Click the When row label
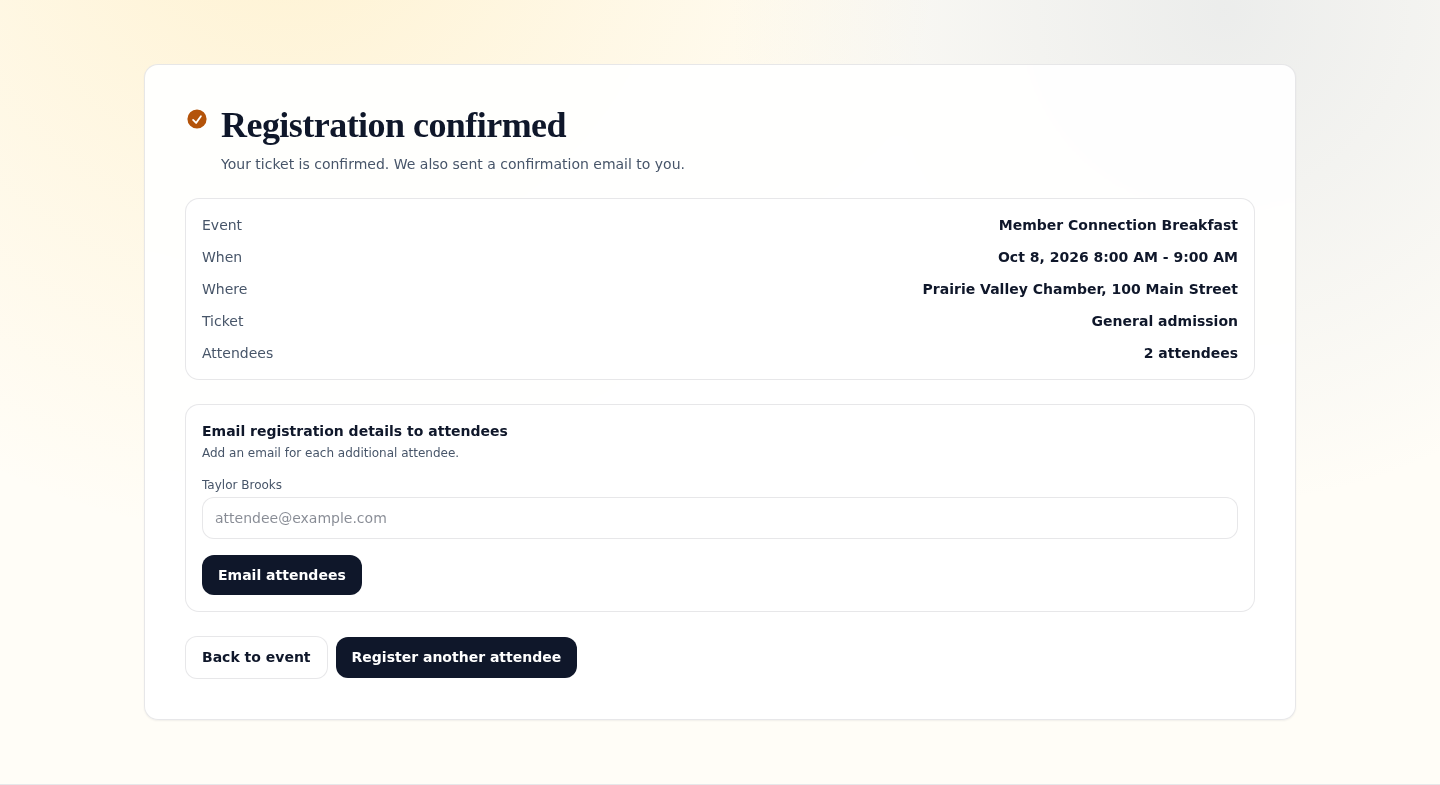The height and width of the screenshot is (785, 1440). [222, 257]
